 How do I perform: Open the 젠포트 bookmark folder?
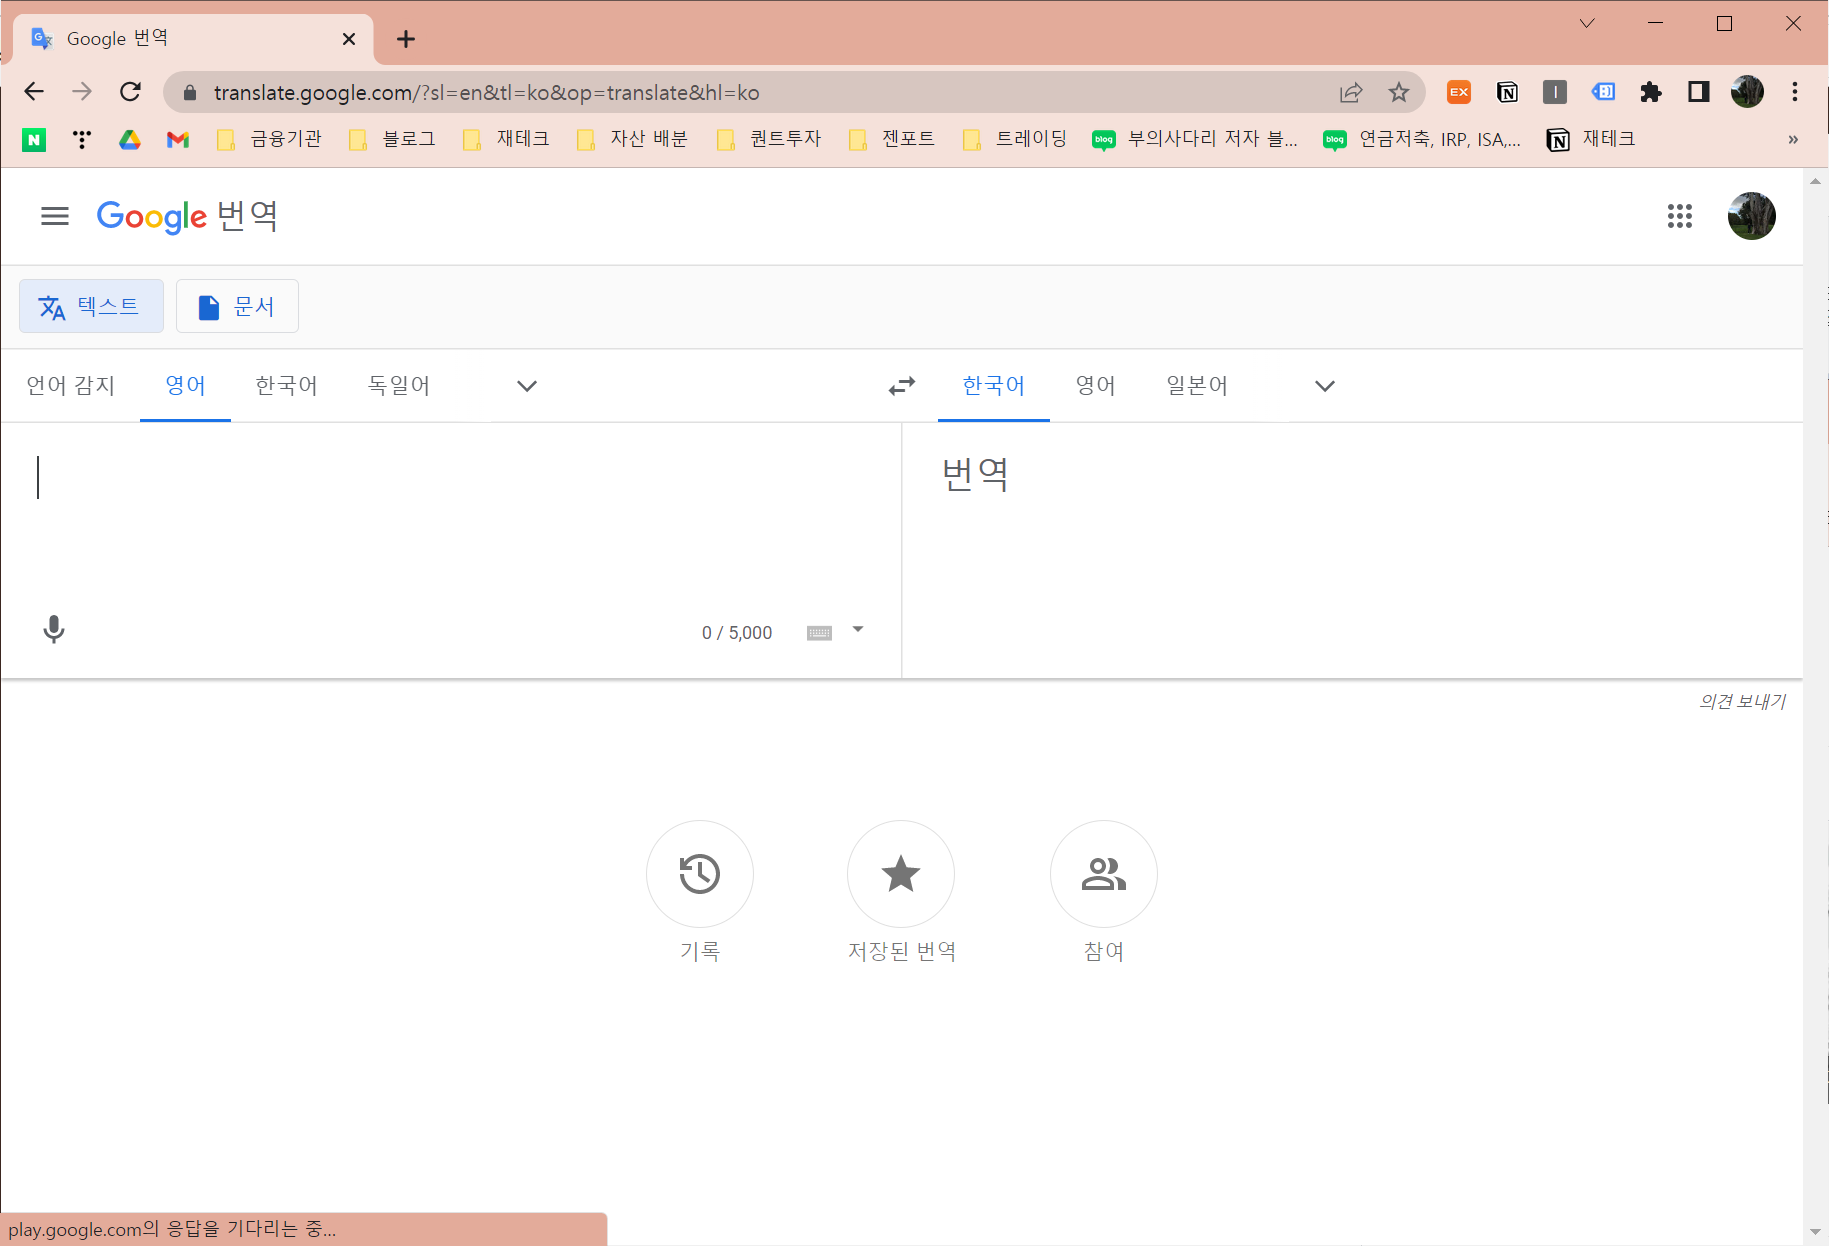(891, 140)
